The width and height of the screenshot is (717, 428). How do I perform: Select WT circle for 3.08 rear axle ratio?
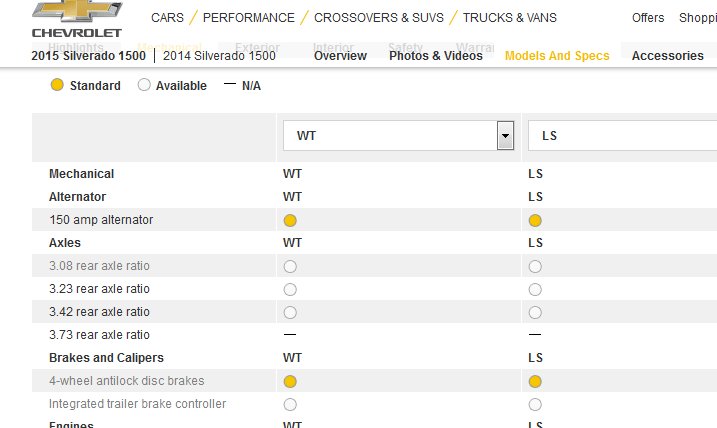[290, 267]
